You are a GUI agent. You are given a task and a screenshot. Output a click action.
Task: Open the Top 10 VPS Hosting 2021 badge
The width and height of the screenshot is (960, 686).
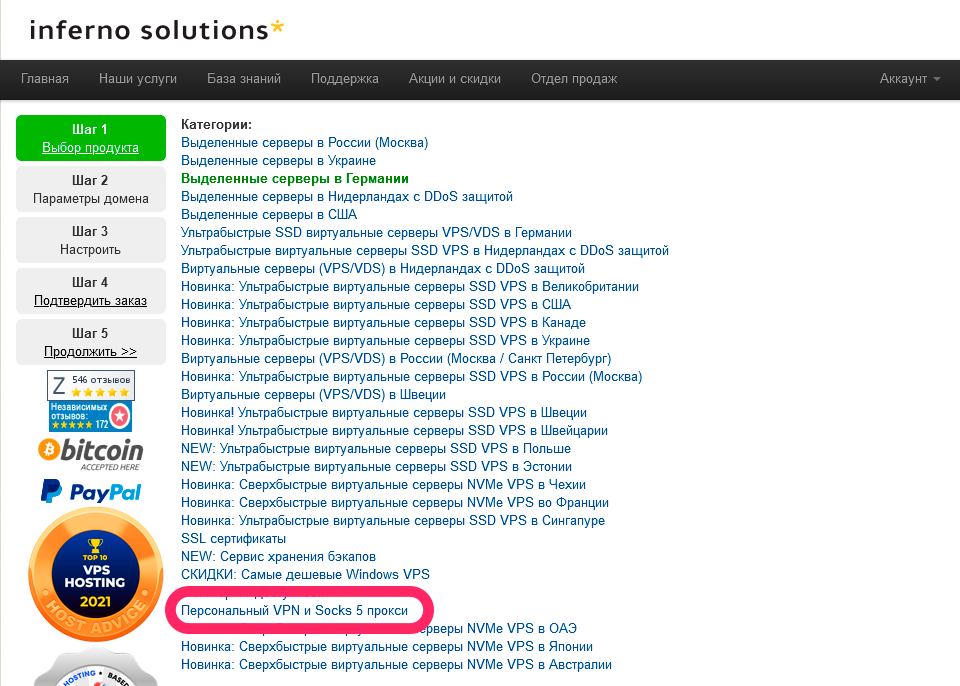(96, 575)
